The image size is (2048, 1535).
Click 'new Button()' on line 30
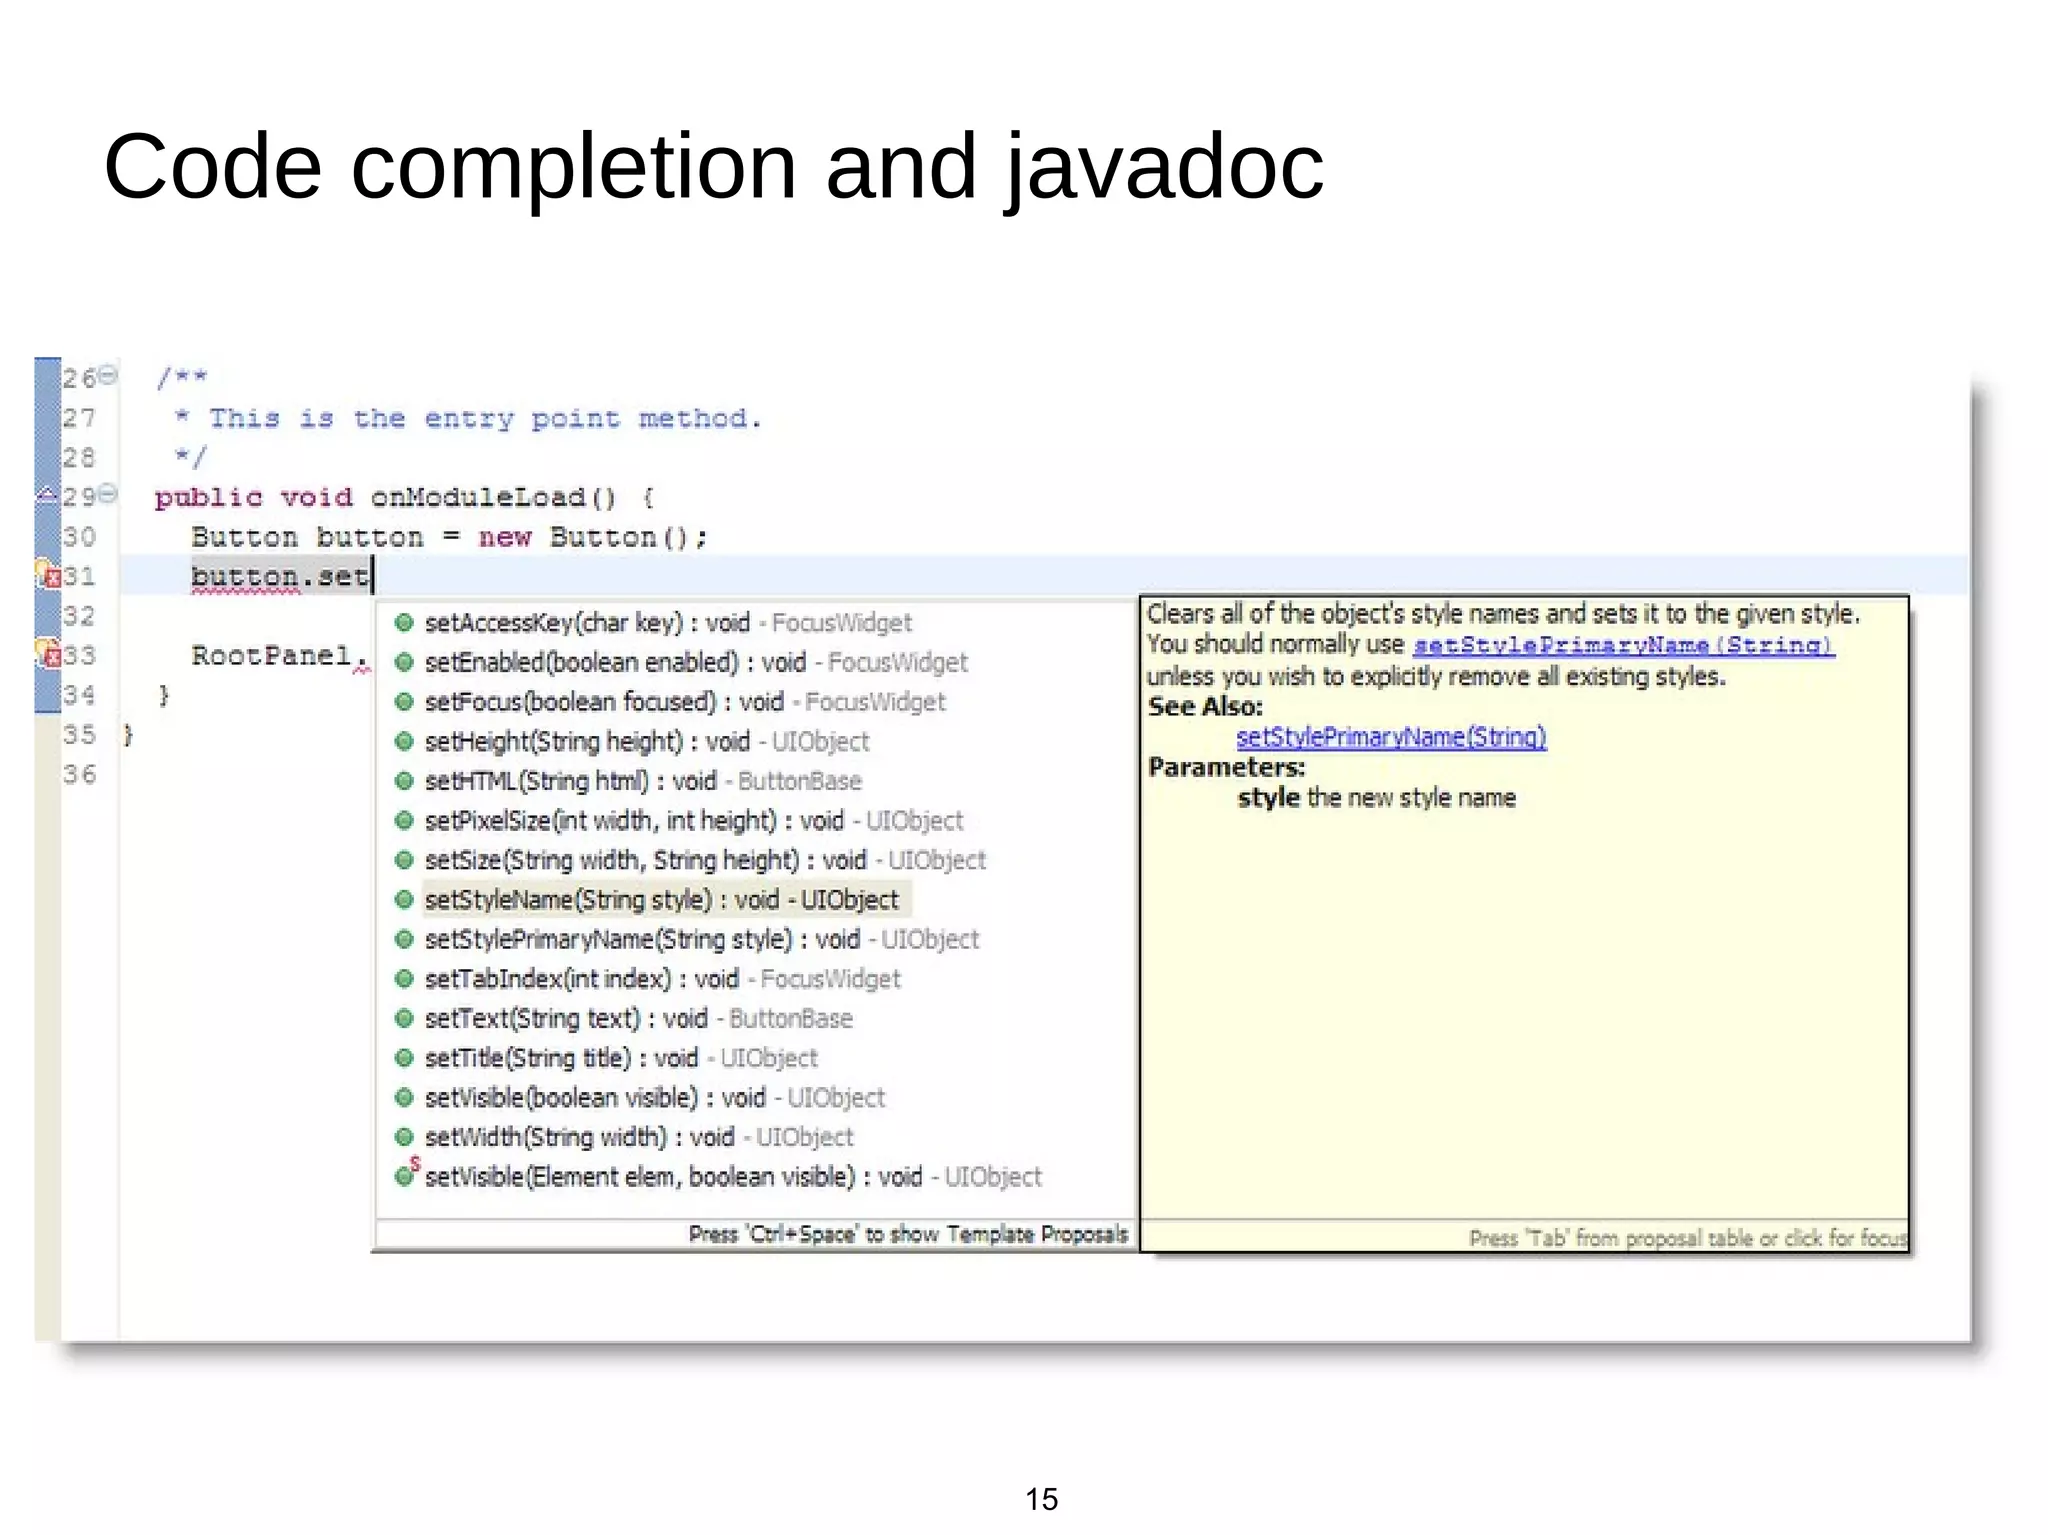pyautogui.click(x=584, y=537)
